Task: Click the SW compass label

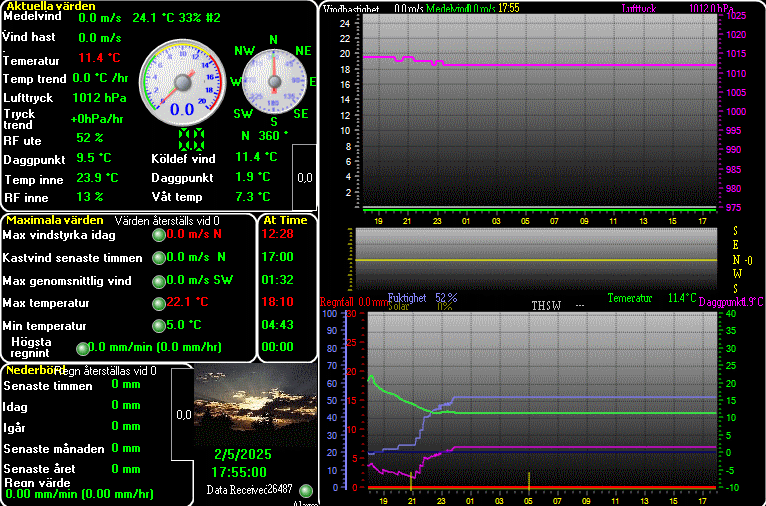Action: tap(243, 114)
